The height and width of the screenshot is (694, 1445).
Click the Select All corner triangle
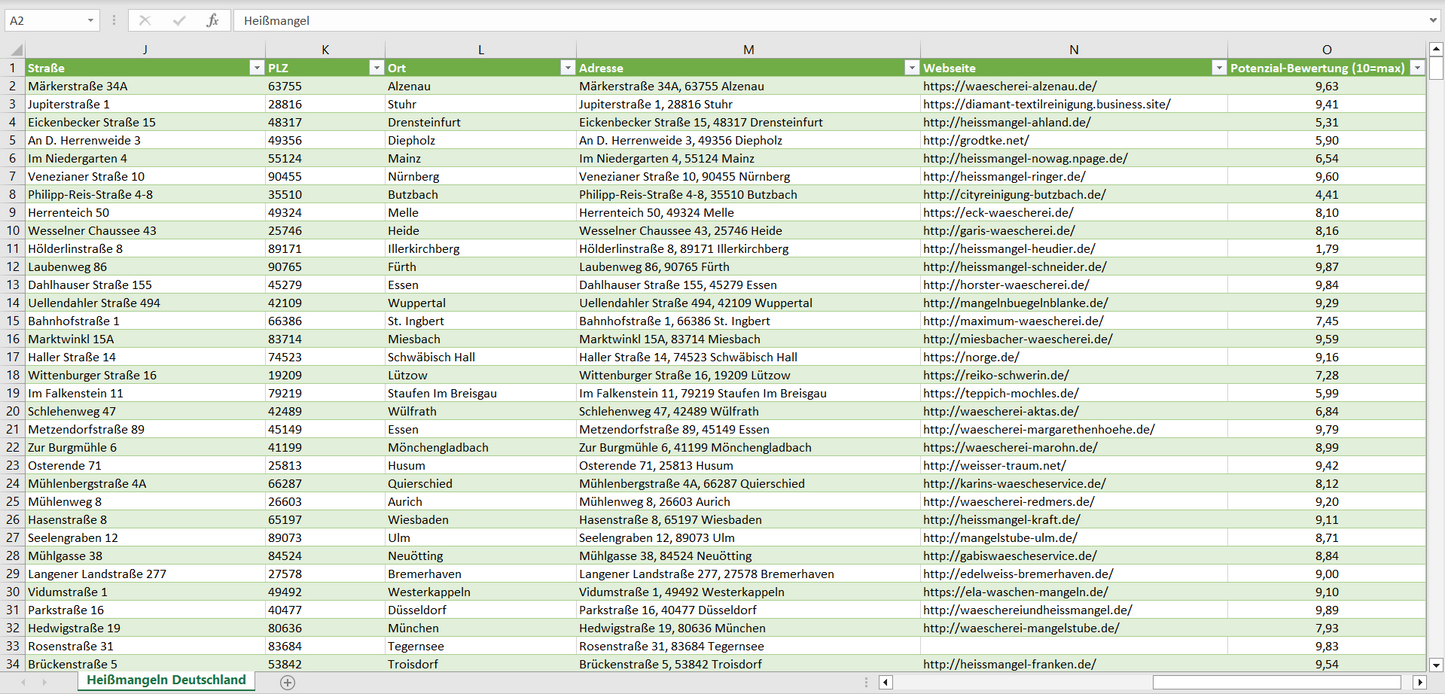(x=15, y=50)
